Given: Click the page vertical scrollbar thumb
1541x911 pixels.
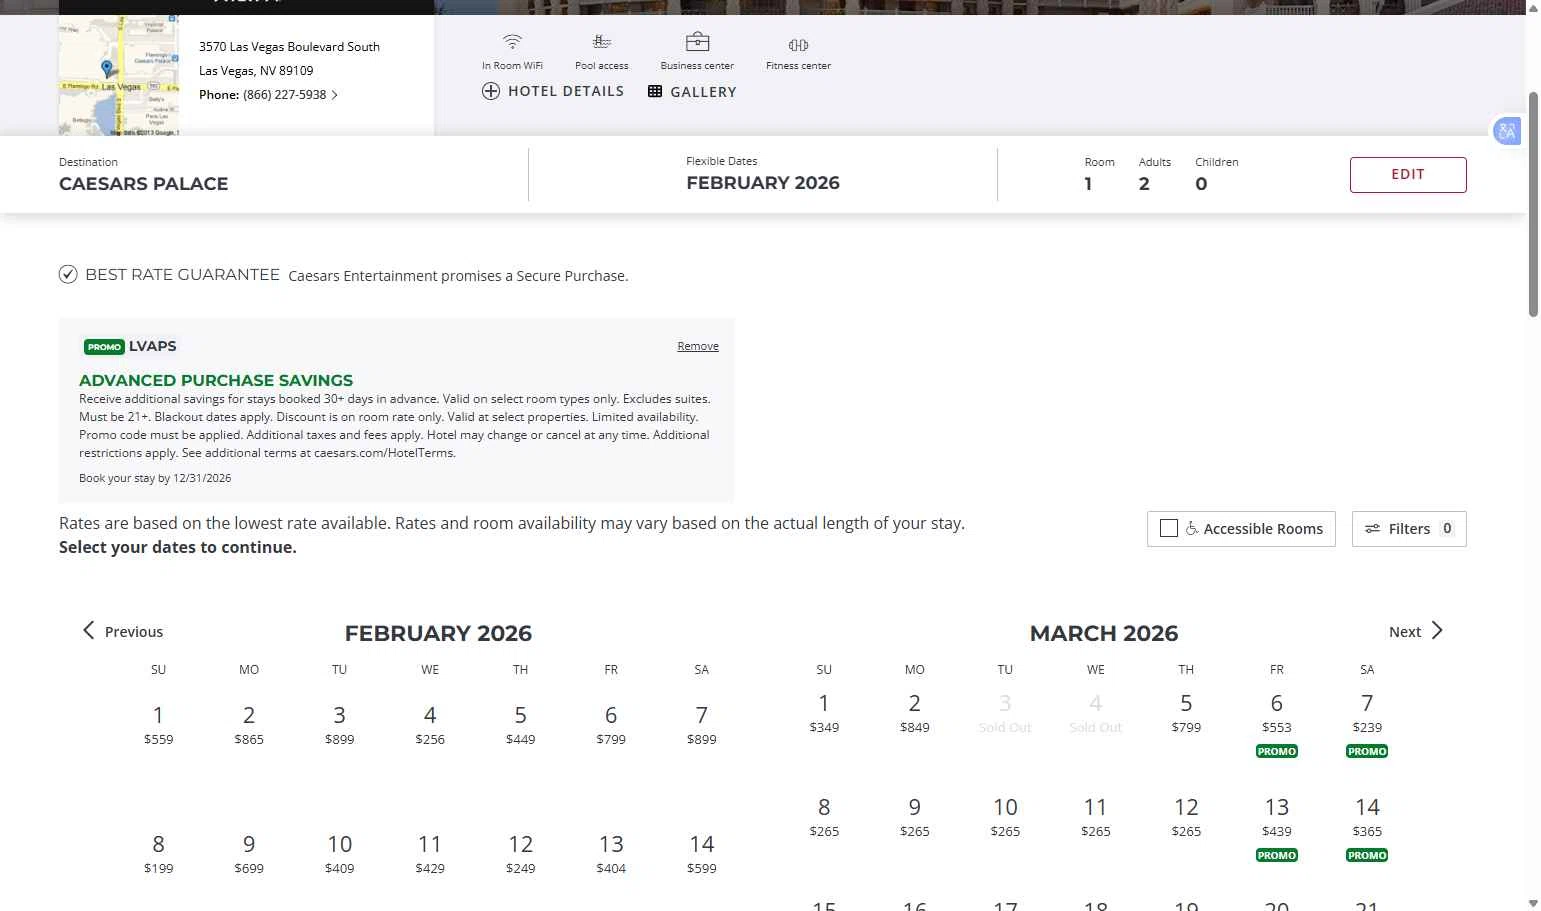Looking at the screenshot, I should [x=1533, y=205].
